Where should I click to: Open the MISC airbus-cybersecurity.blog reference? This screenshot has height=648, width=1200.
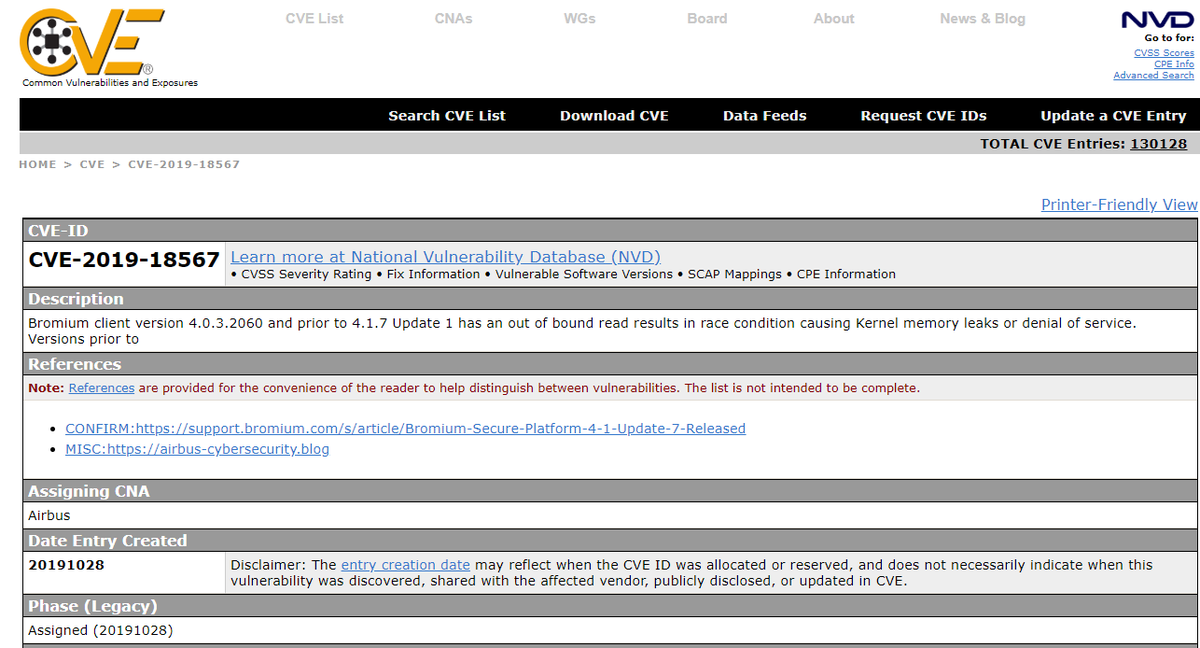[197, 449]
